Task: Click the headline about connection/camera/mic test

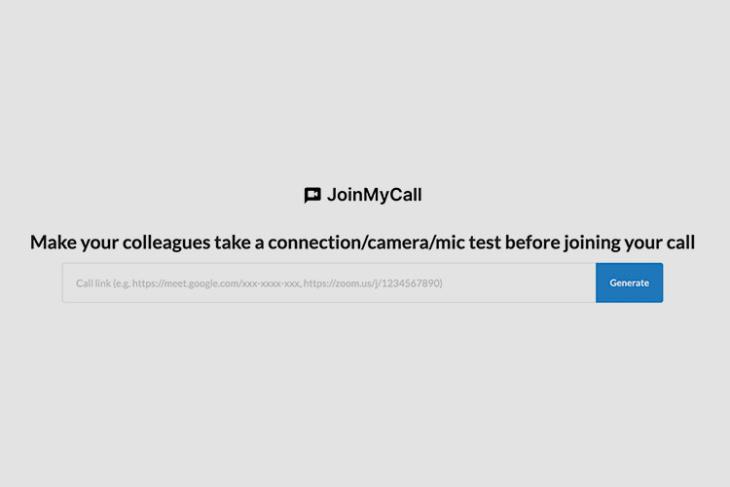Action: (362, 242)
